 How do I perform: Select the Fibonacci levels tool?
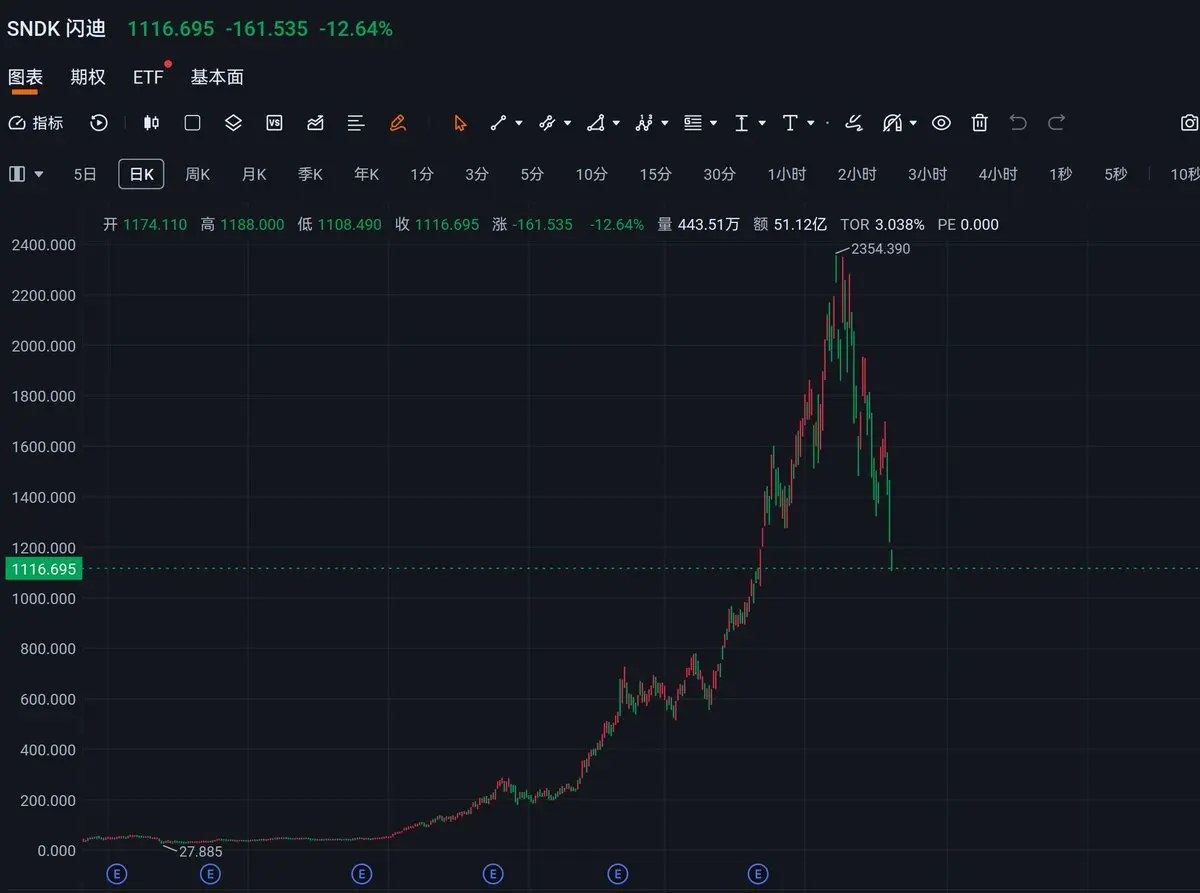pyautogui.click(x=693, y=123)
